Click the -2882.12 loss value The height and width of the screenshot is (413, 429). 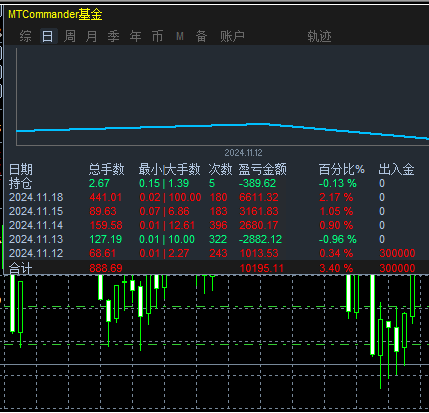click(260, 239)
